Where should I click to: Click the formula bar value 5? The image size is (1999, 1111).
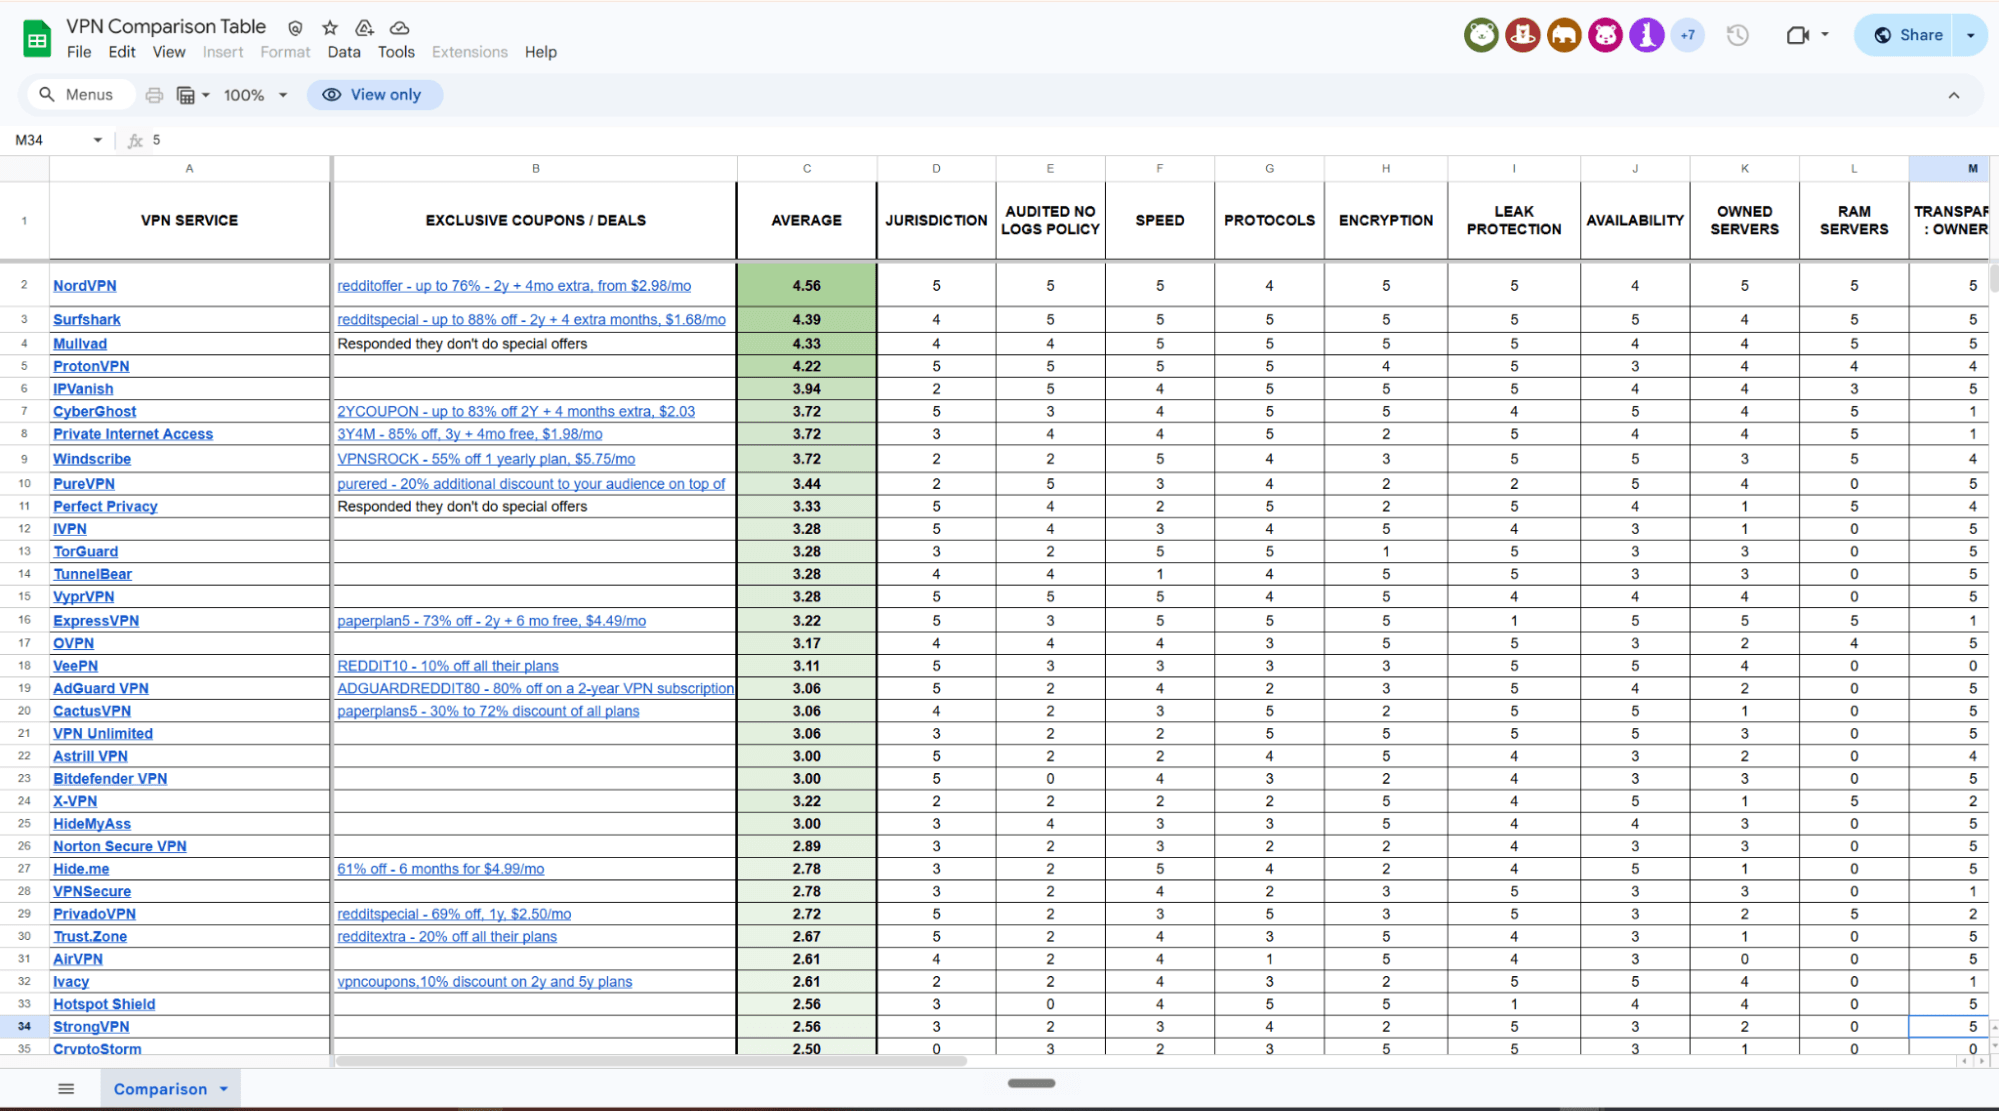(x=156, y=140)
